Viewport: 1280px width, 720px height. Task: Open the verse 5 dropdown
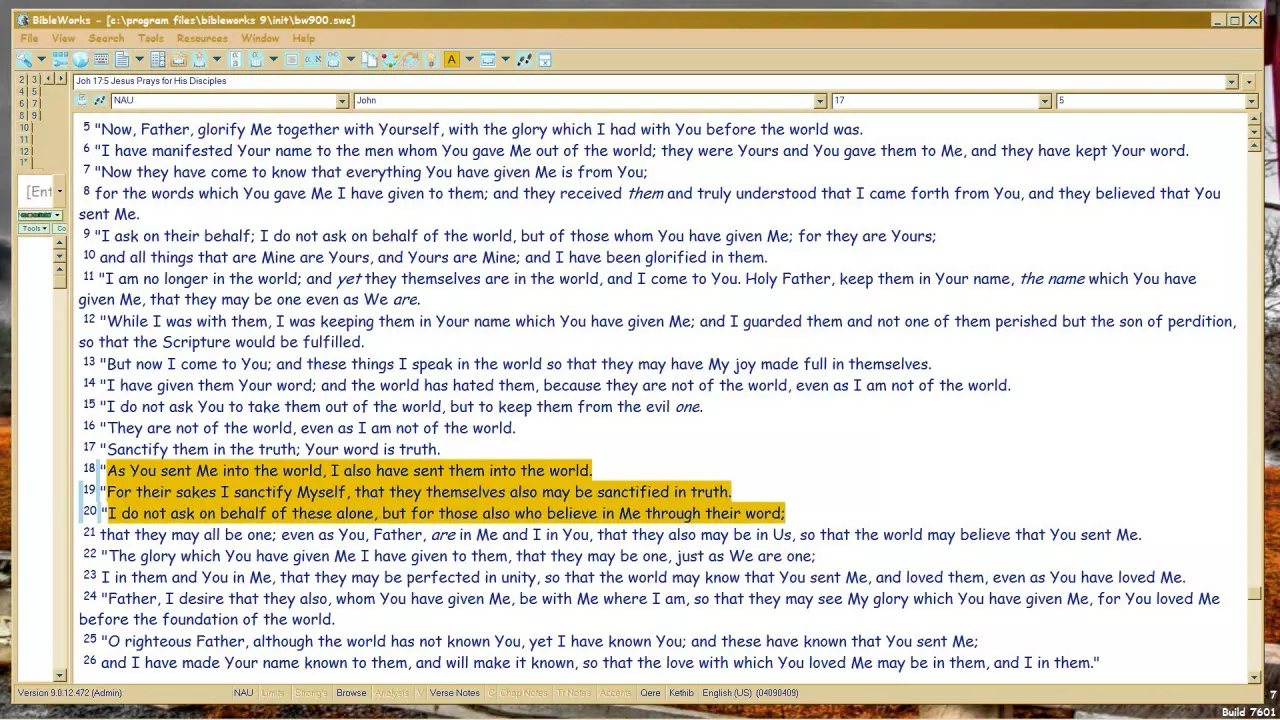coord(1251,101)
